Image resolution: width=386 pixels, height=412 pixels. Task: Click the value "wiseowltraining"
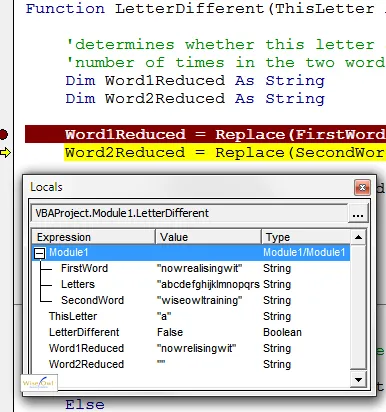199,300
